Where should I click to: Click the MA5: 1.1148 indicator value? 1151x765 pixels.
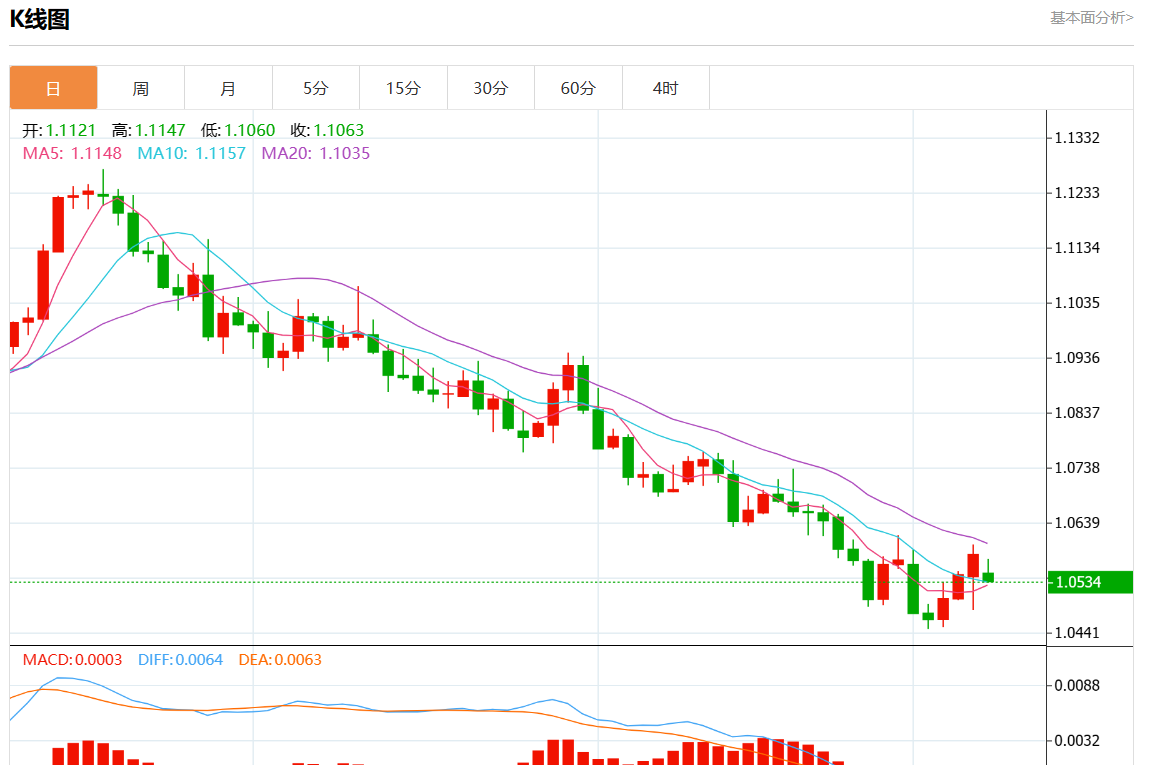point(72,153)
